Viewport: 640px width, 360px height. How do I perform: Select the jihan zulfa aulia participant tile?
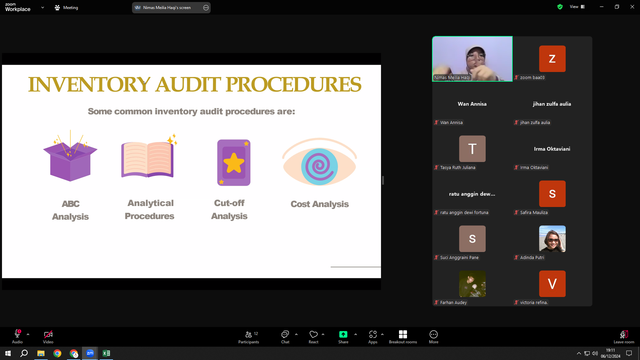coord(552,104)
